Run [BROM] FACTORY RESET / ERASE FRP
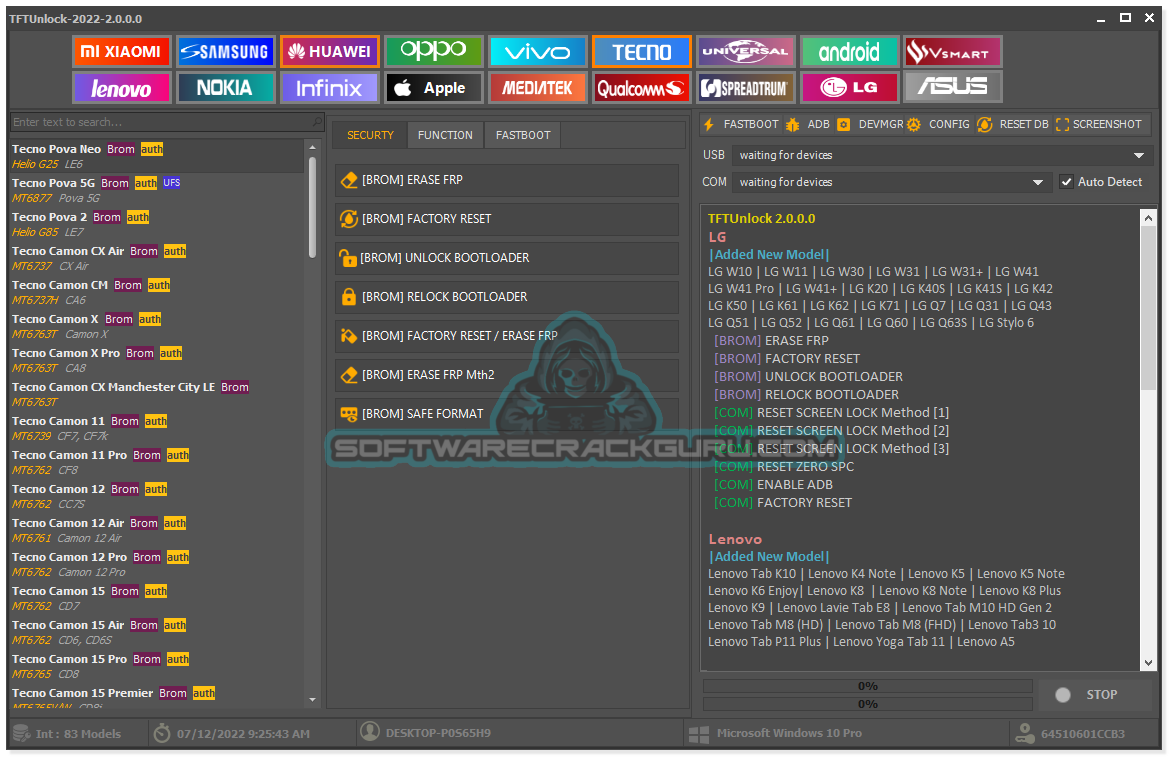Viewport: 1169px width, 757px height. pyautogui.click(x=506, y=336)
